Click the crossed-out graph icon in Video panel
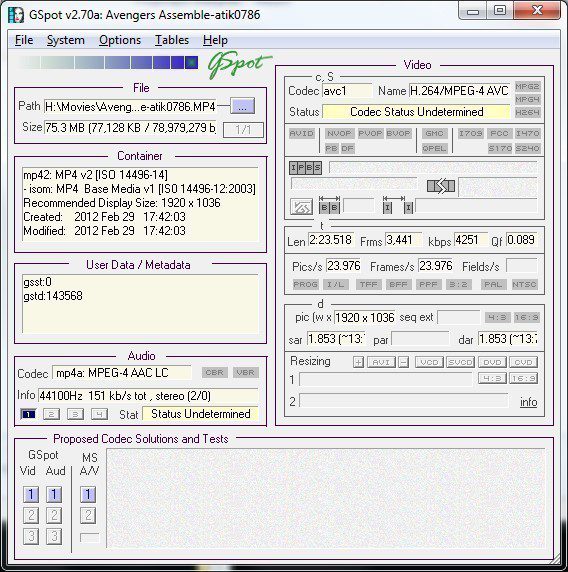 [301, 207]
